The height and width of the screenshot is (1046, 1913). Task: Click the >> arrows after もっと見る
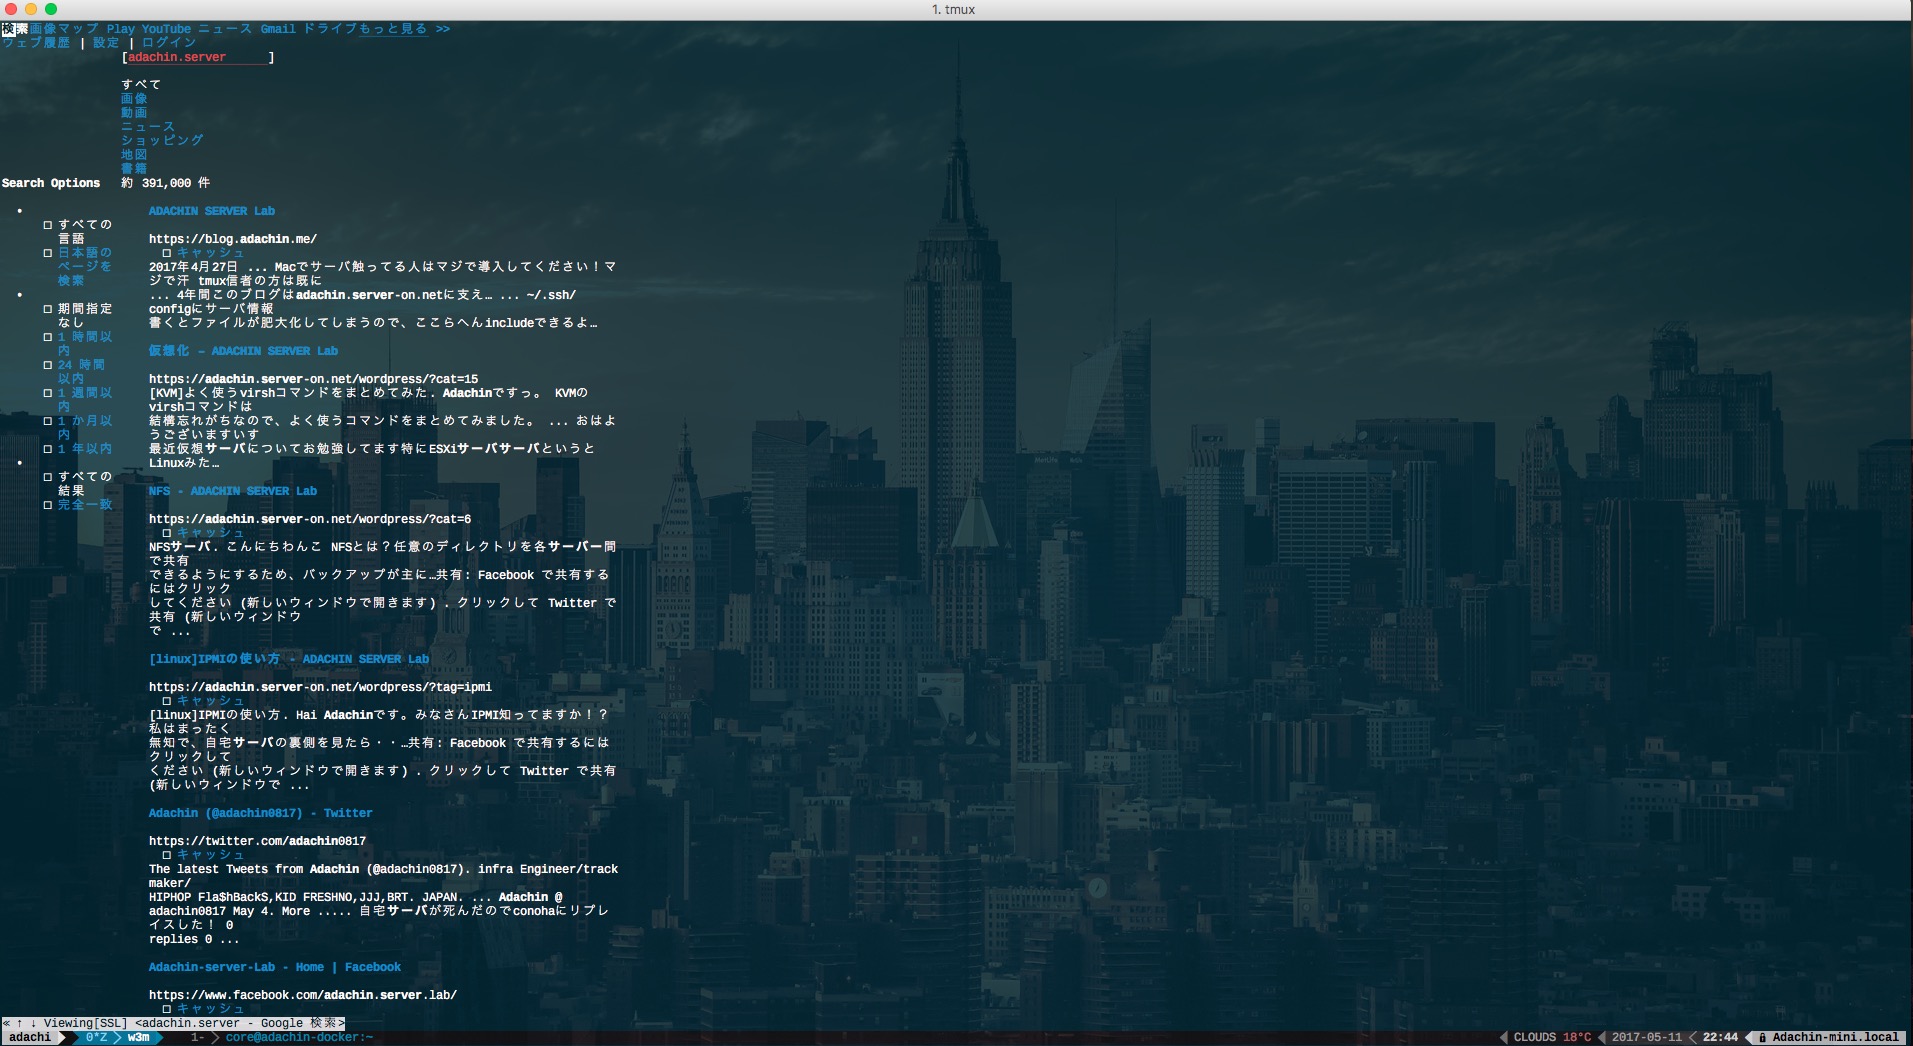[x=442, y=29]
